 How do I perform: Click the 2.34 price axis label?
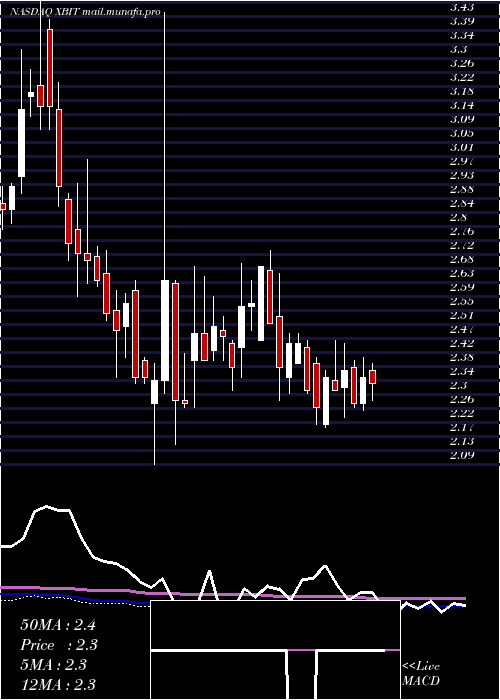pyautogui.click(x=462, y=371)
